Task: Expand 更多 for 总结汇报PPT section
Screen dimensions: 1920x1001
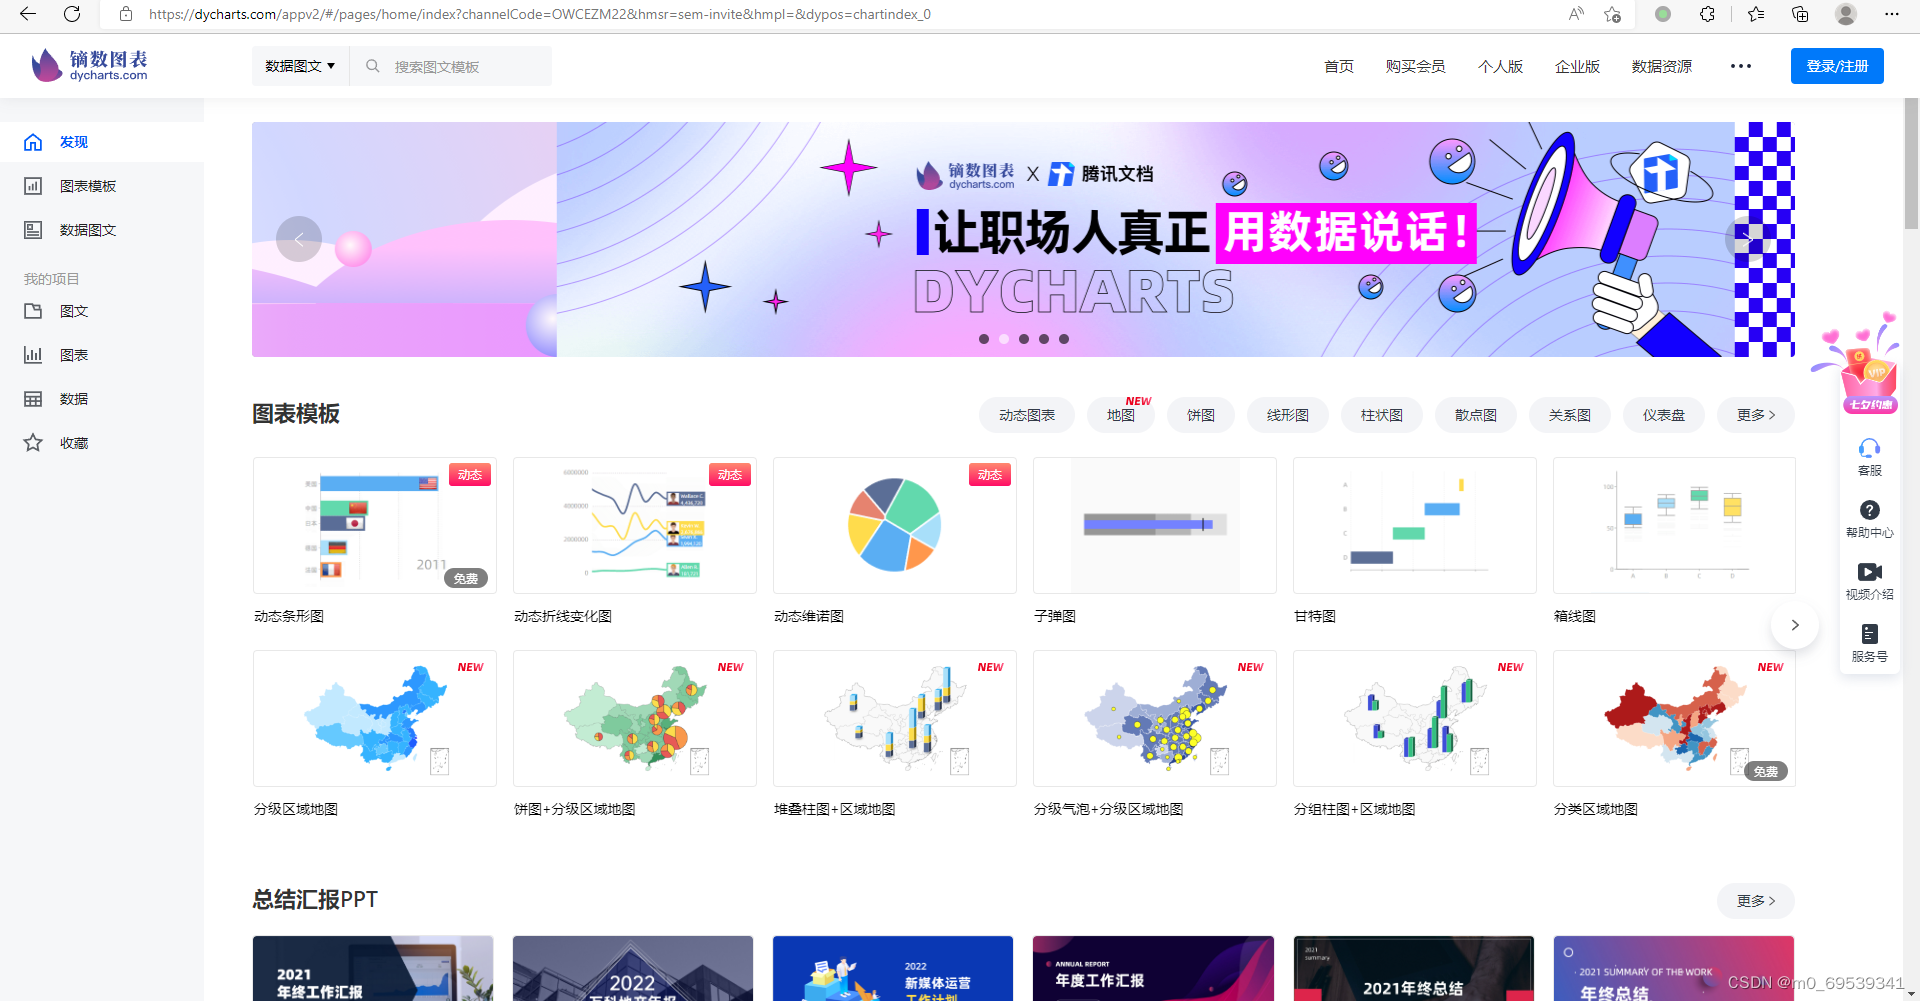Action: tap(1756, 901)
